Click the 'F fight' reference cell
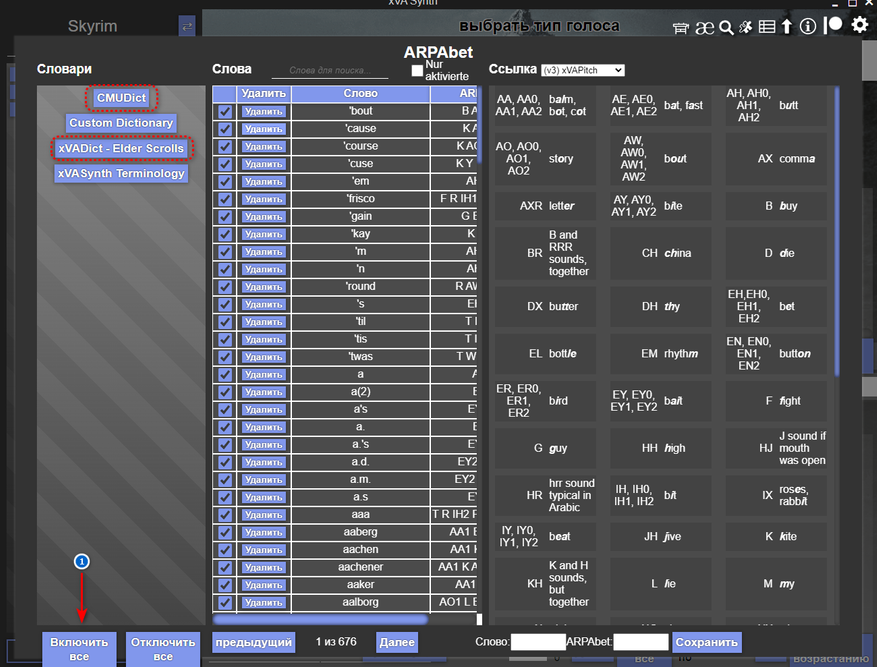The width and height of the screenshot is (877, 667). [x=776, y=401]
